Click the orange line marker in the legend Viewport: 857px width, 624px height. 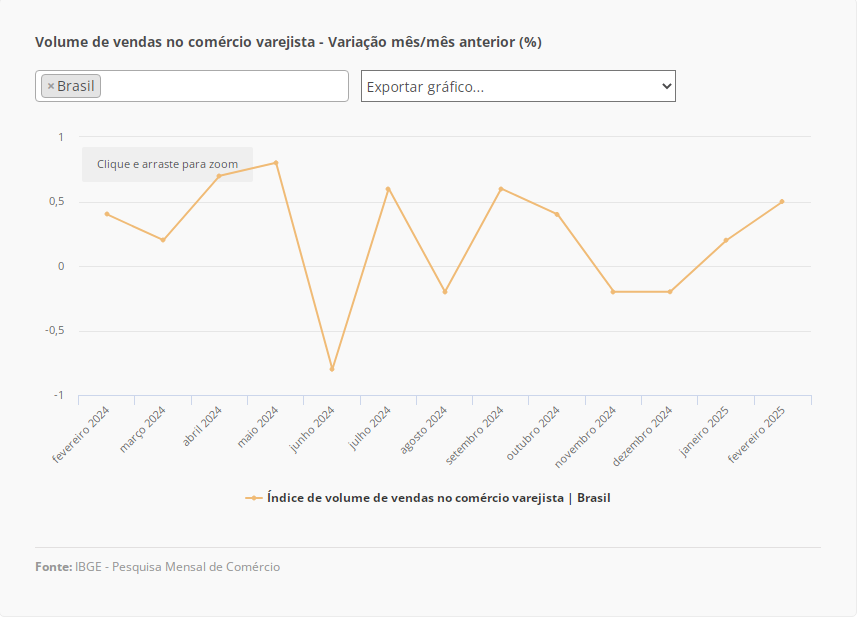click(x=254, y=498)
